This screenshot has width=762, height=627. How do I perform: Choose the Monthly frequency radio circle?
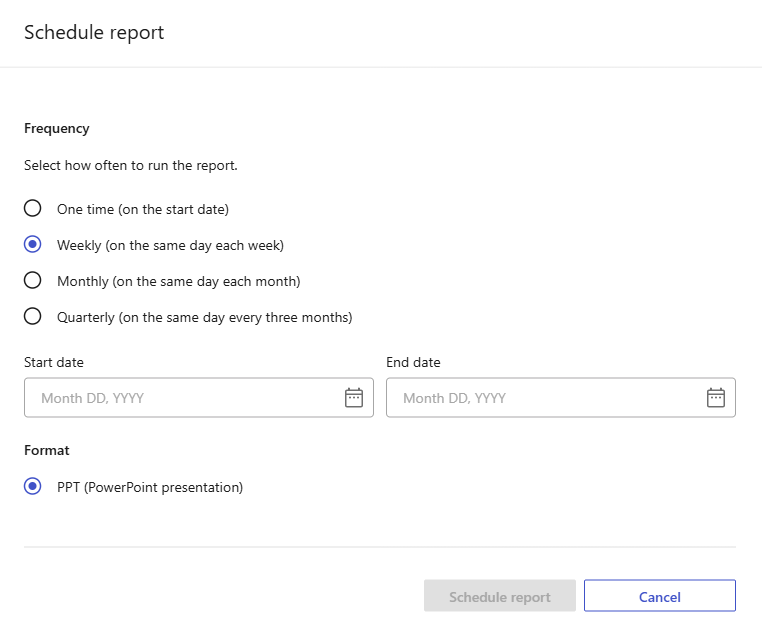click(33, 280)
